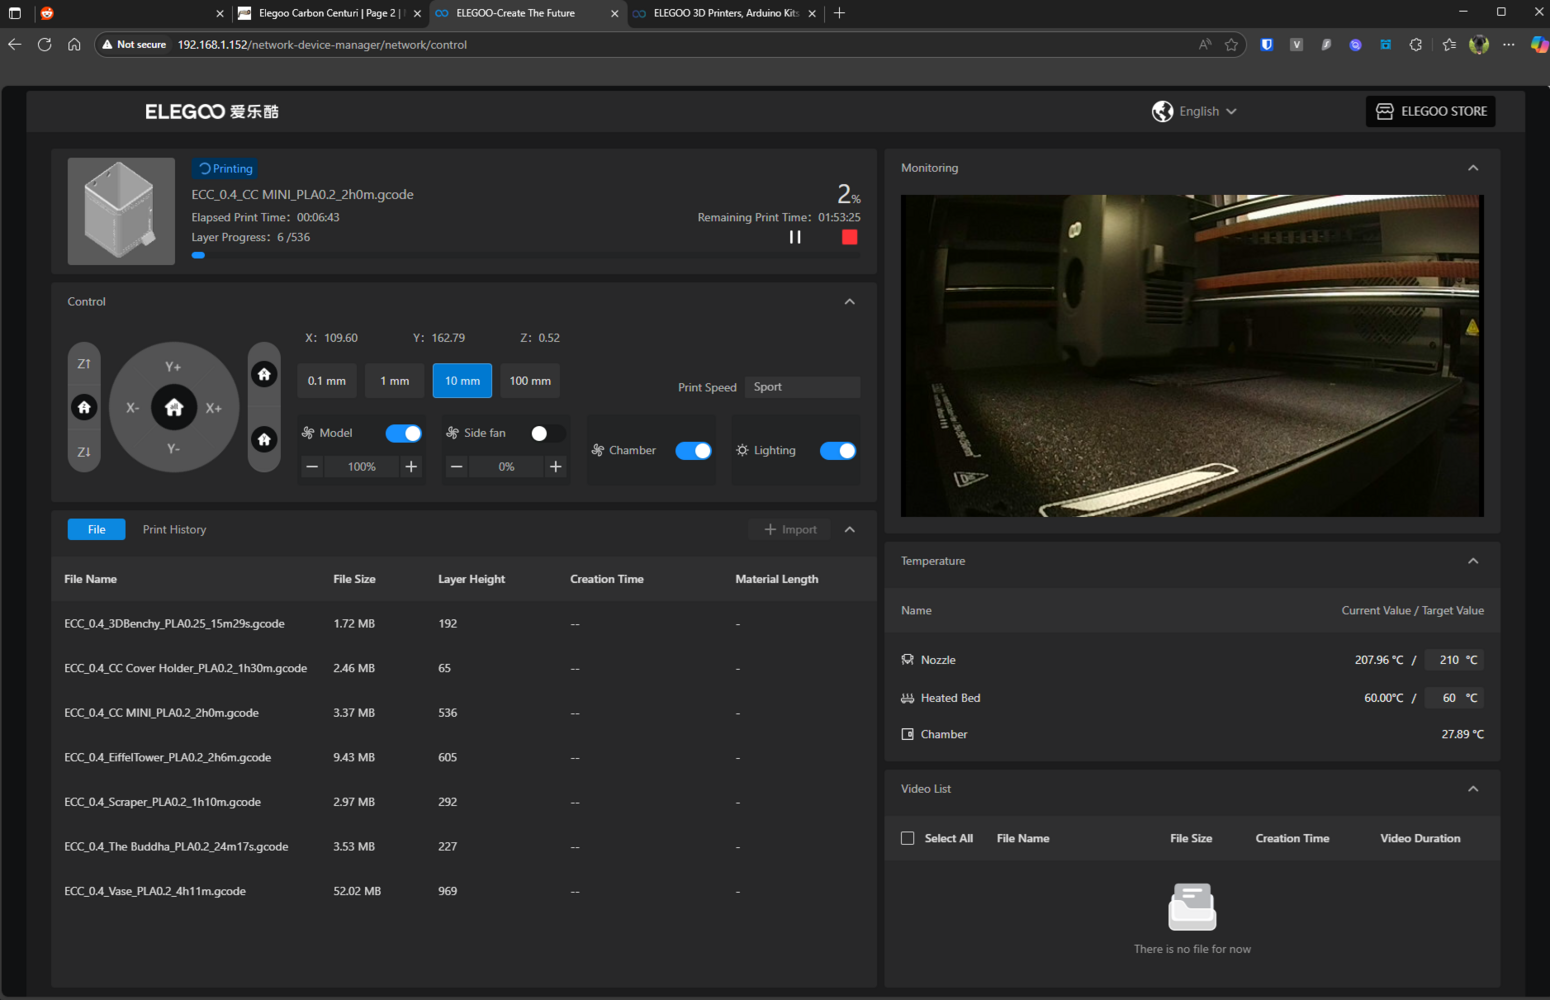Collapse the Temperature panel
Viewport: 1550px width, 1000px height.
tap(1473, 561)
